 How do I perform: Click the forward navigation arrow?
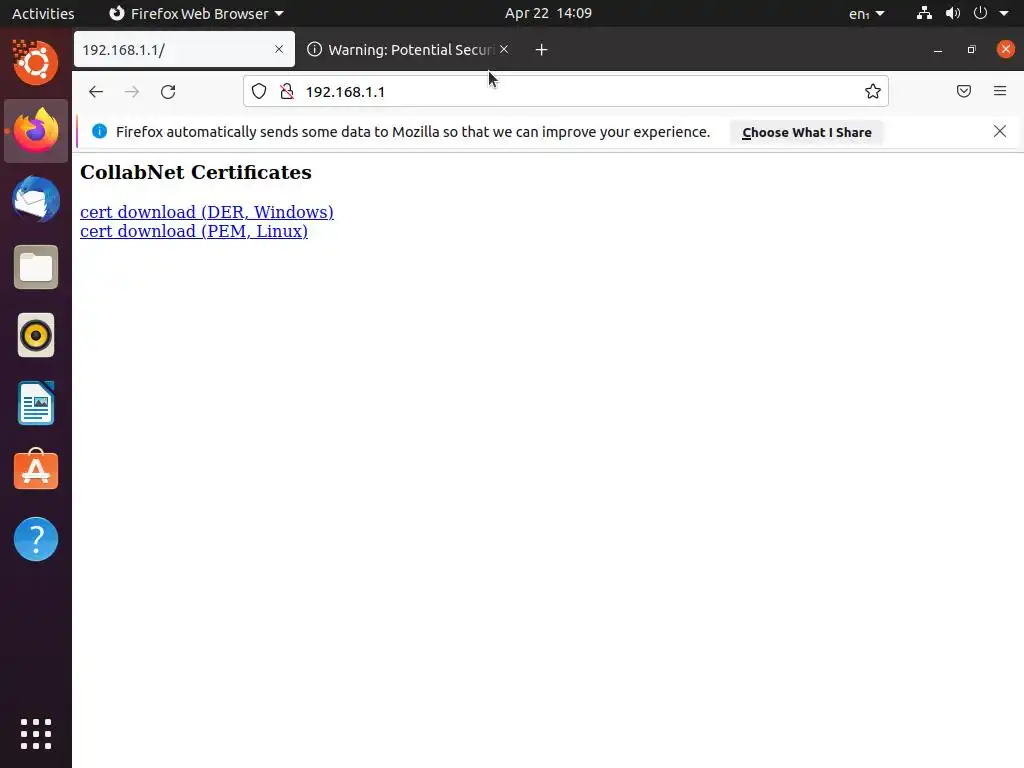click(x=132, y=91)
